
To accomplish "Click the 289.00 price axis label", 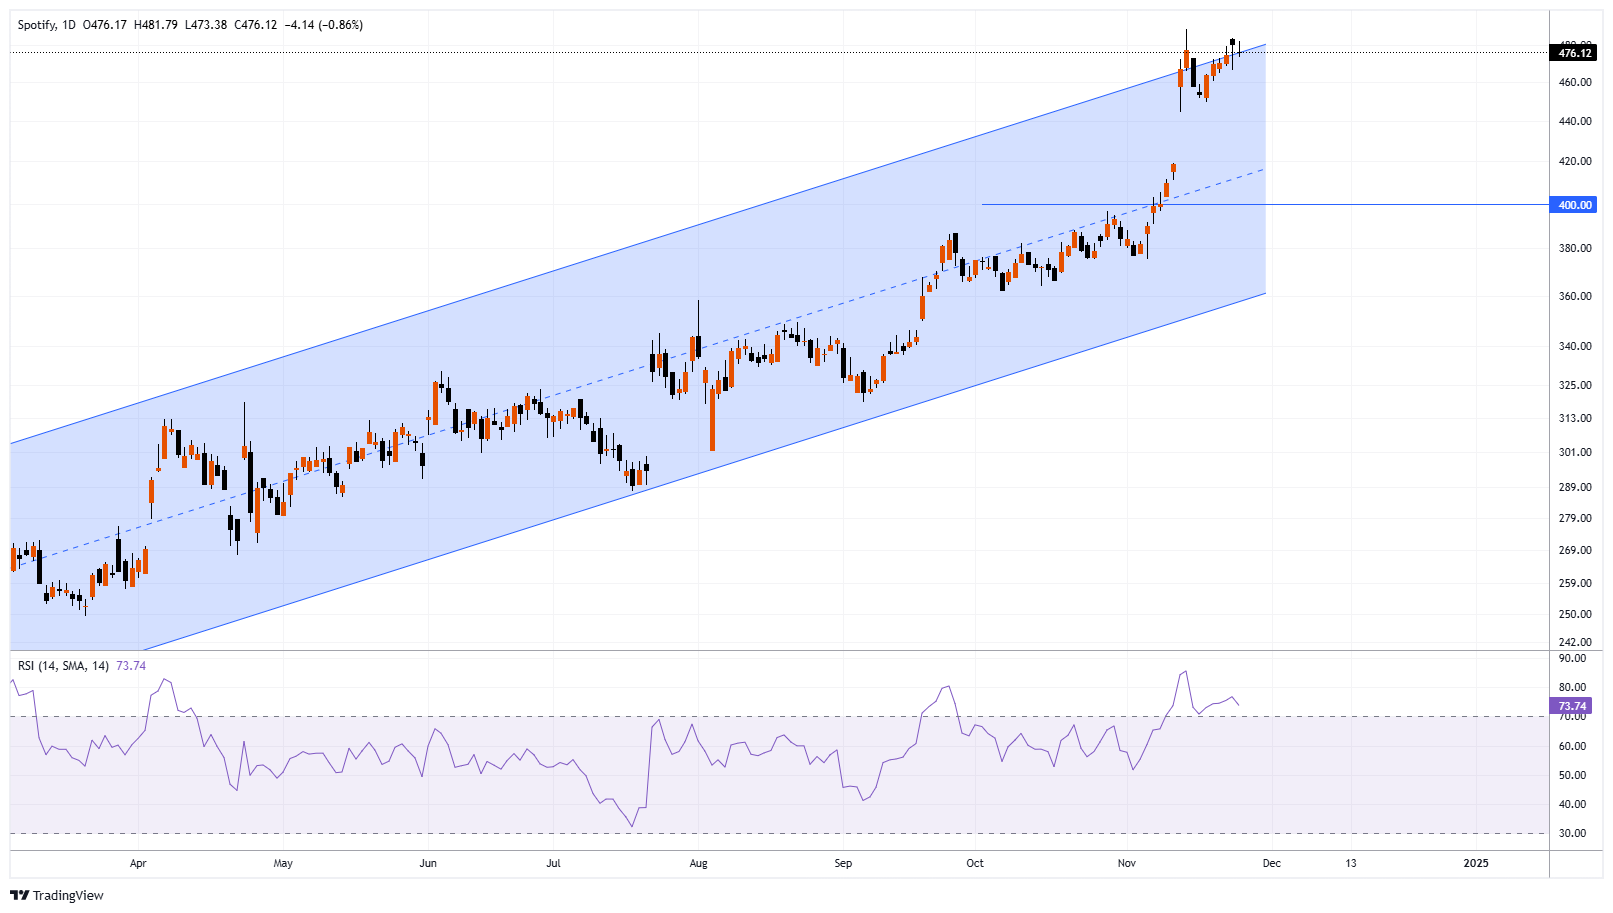I will [1575, 487].
